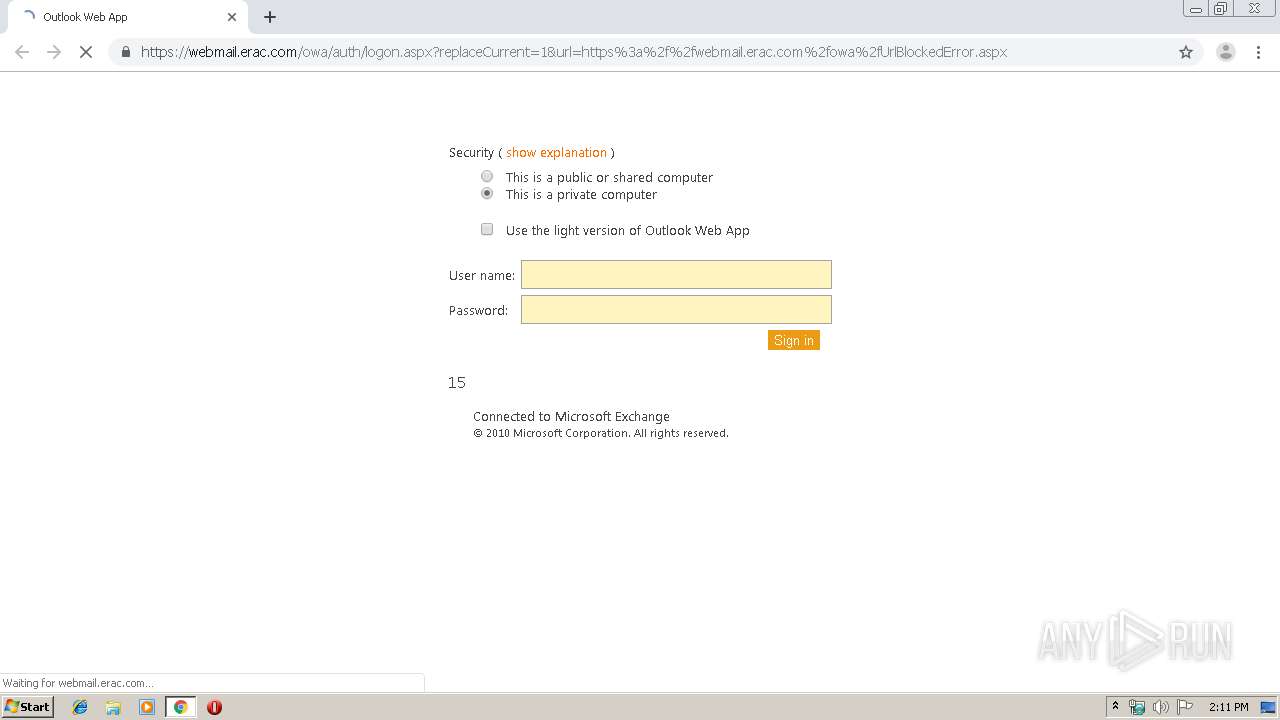Bookmark this page with the star icon
The image size is (1280, 720).
[x=1186, y=52]
